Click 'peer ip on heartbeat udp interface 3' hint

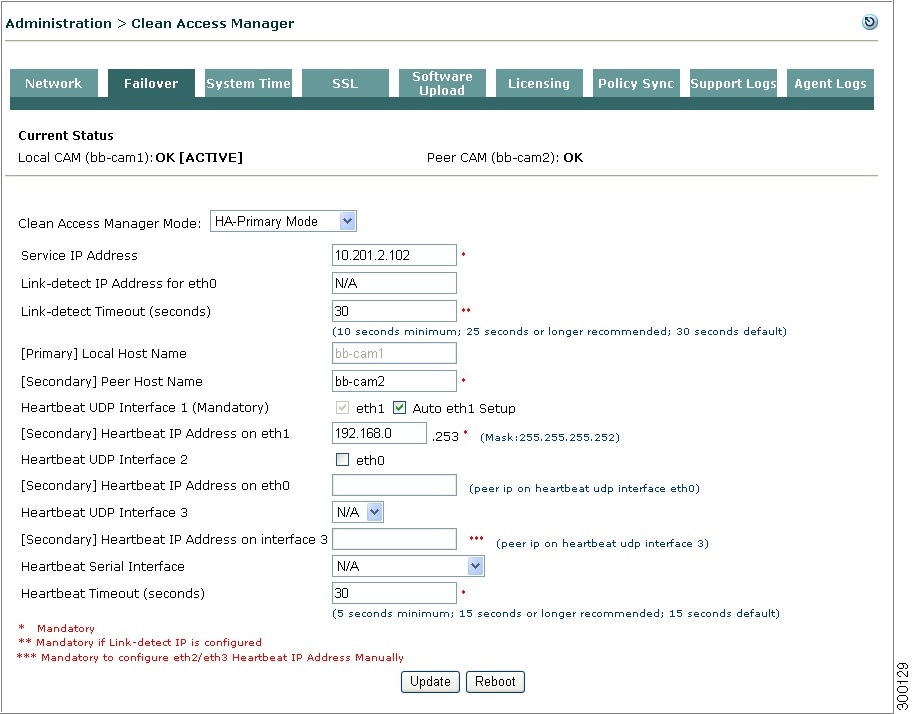coord(602,544)
